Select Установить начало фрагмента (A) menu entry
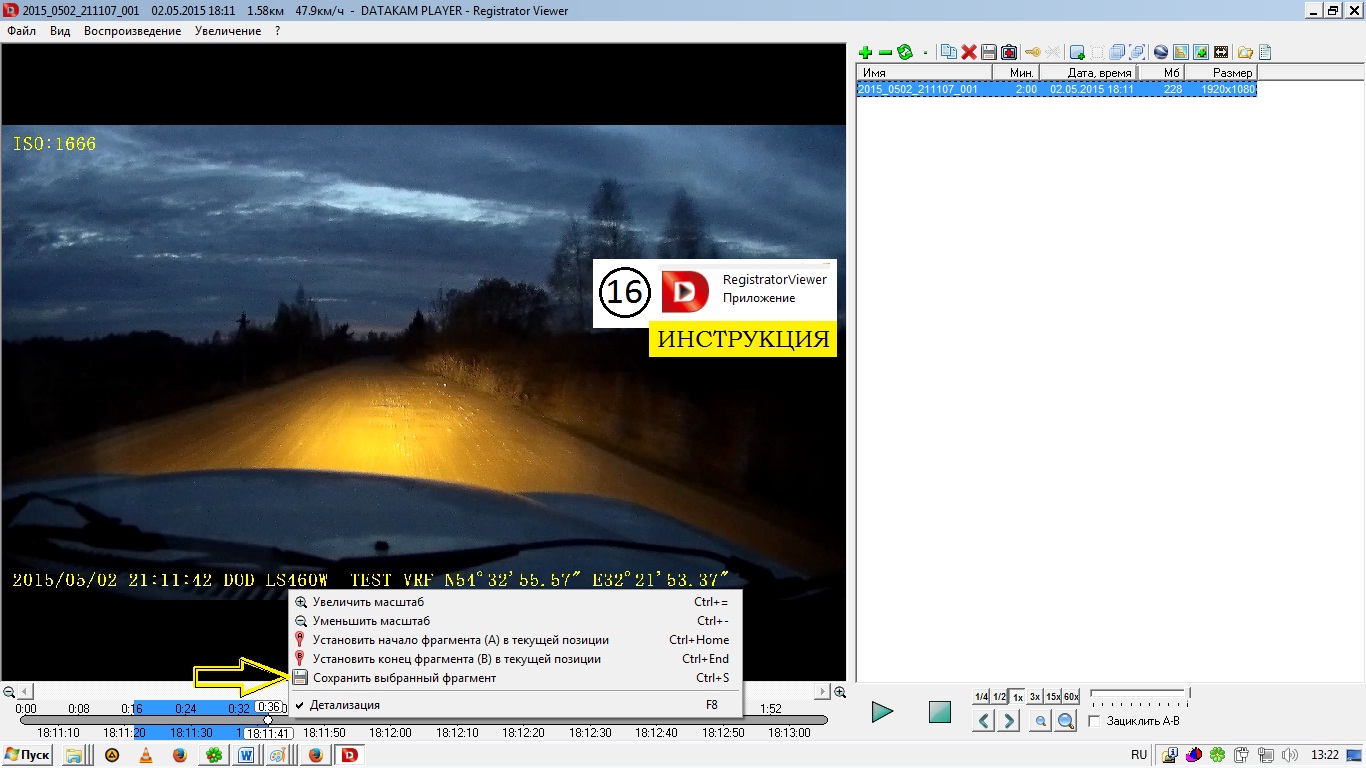1366x768 pixels. pos(460,640)
